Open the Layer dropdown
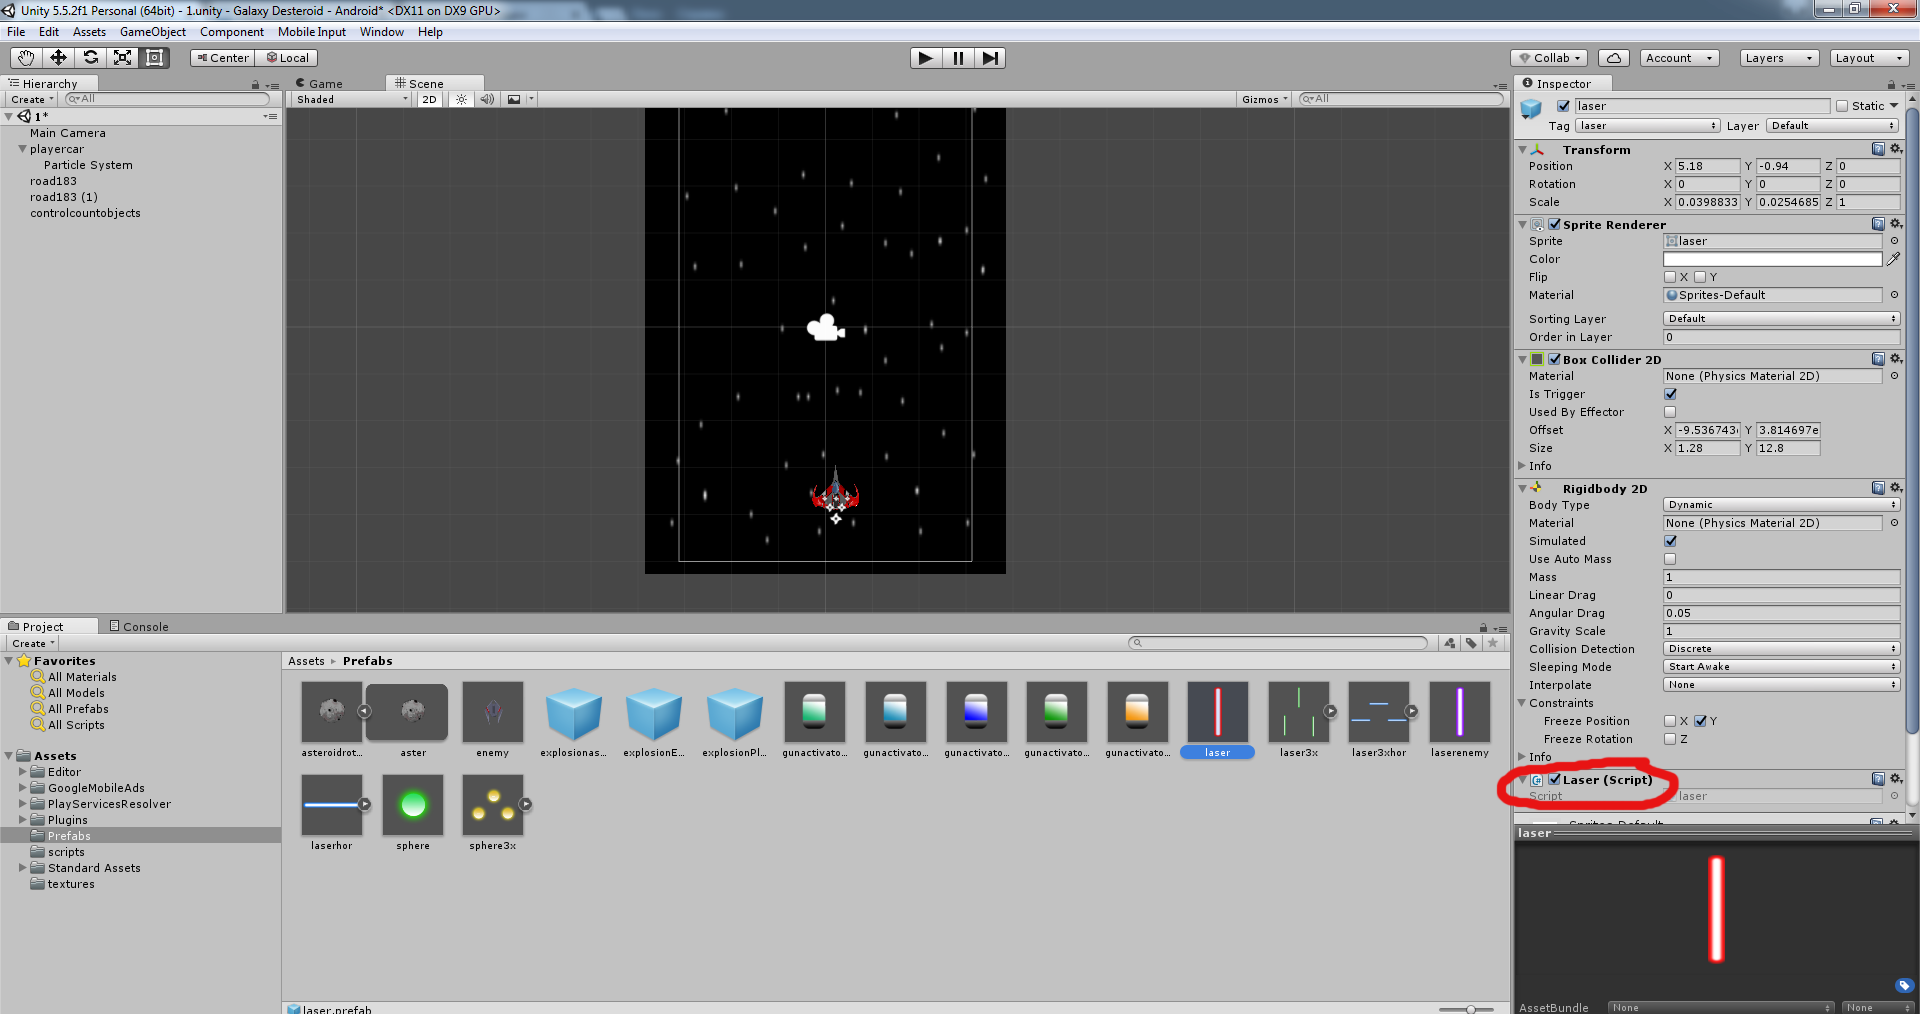Viewport: 1920px width, 1014px height. [1832, 126]
